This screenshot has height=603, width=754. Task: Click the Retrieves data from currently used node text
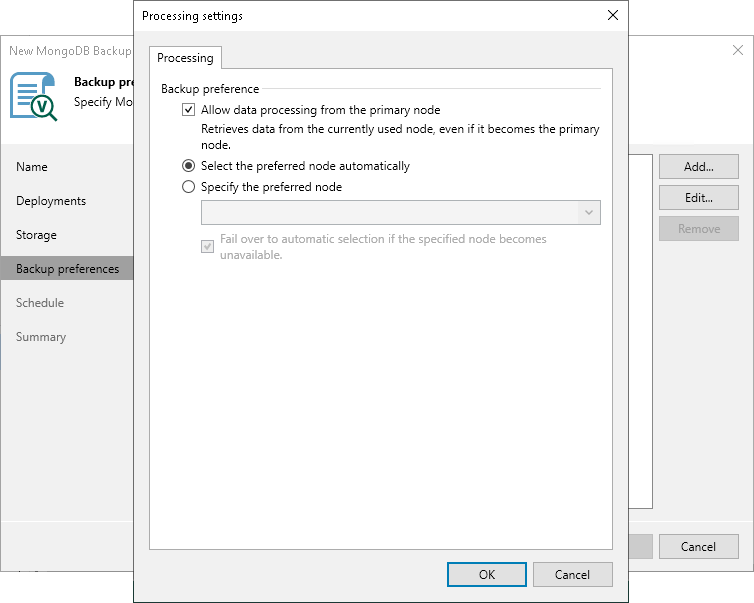(400, 137)
